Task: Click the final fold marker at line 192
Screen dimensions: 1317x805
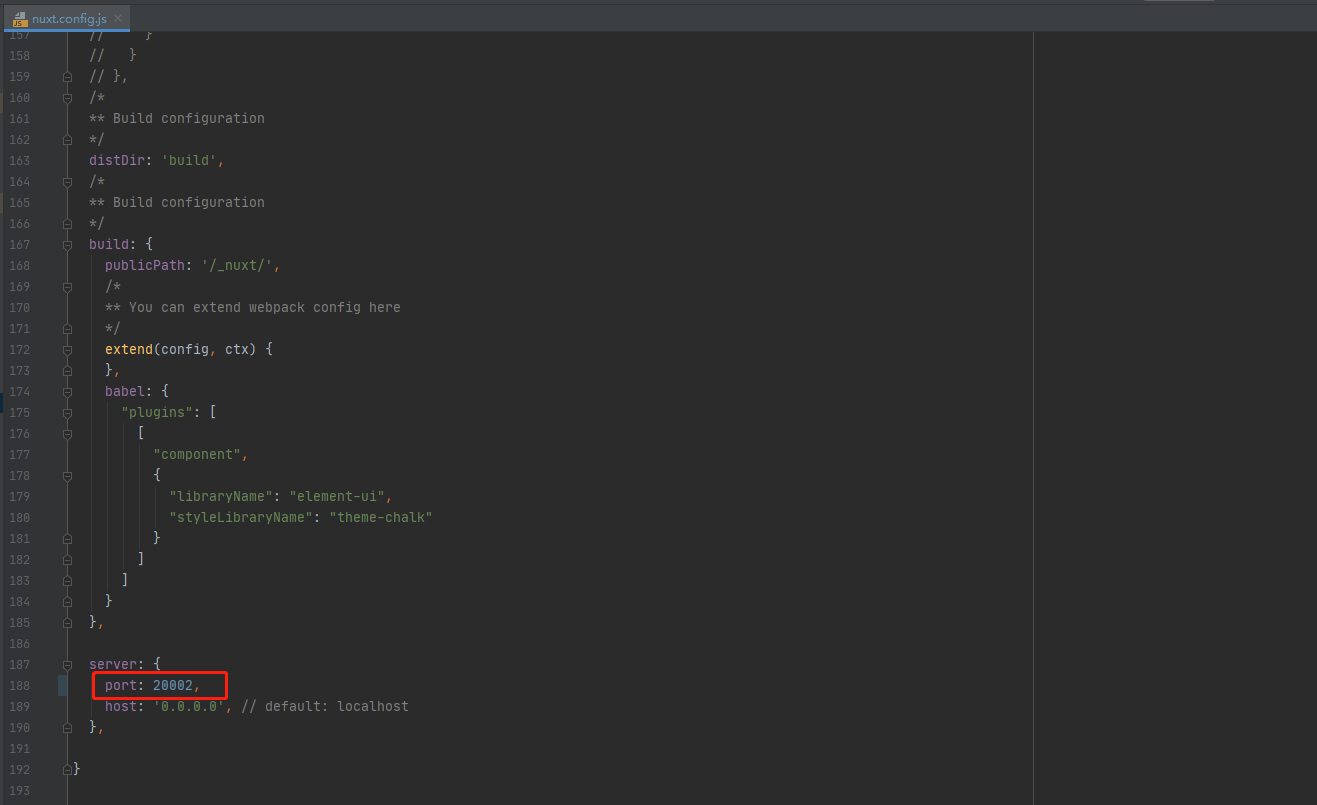Action: point(67,769)
